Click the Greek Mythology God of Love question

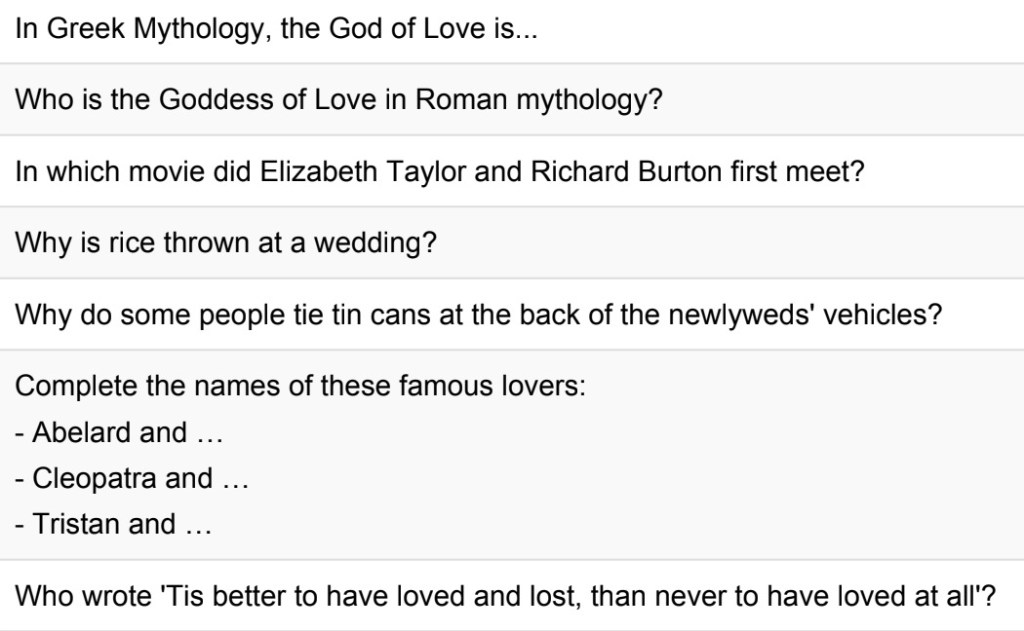point(276,29)
